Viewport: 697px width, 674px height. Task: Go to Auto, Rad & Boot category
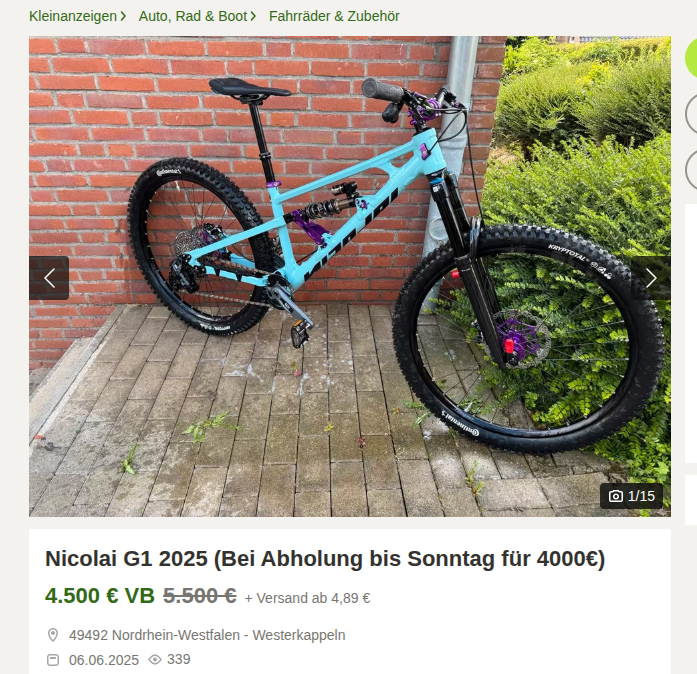point(192,16)
